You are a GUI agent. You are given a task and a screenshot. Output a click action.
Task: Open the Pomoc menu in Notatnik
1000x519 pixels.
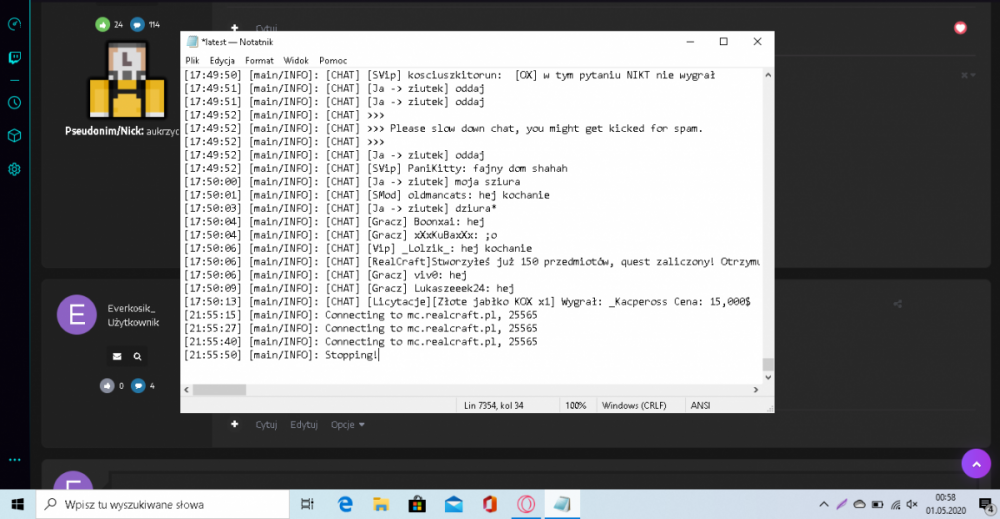(x=333, y=61)
